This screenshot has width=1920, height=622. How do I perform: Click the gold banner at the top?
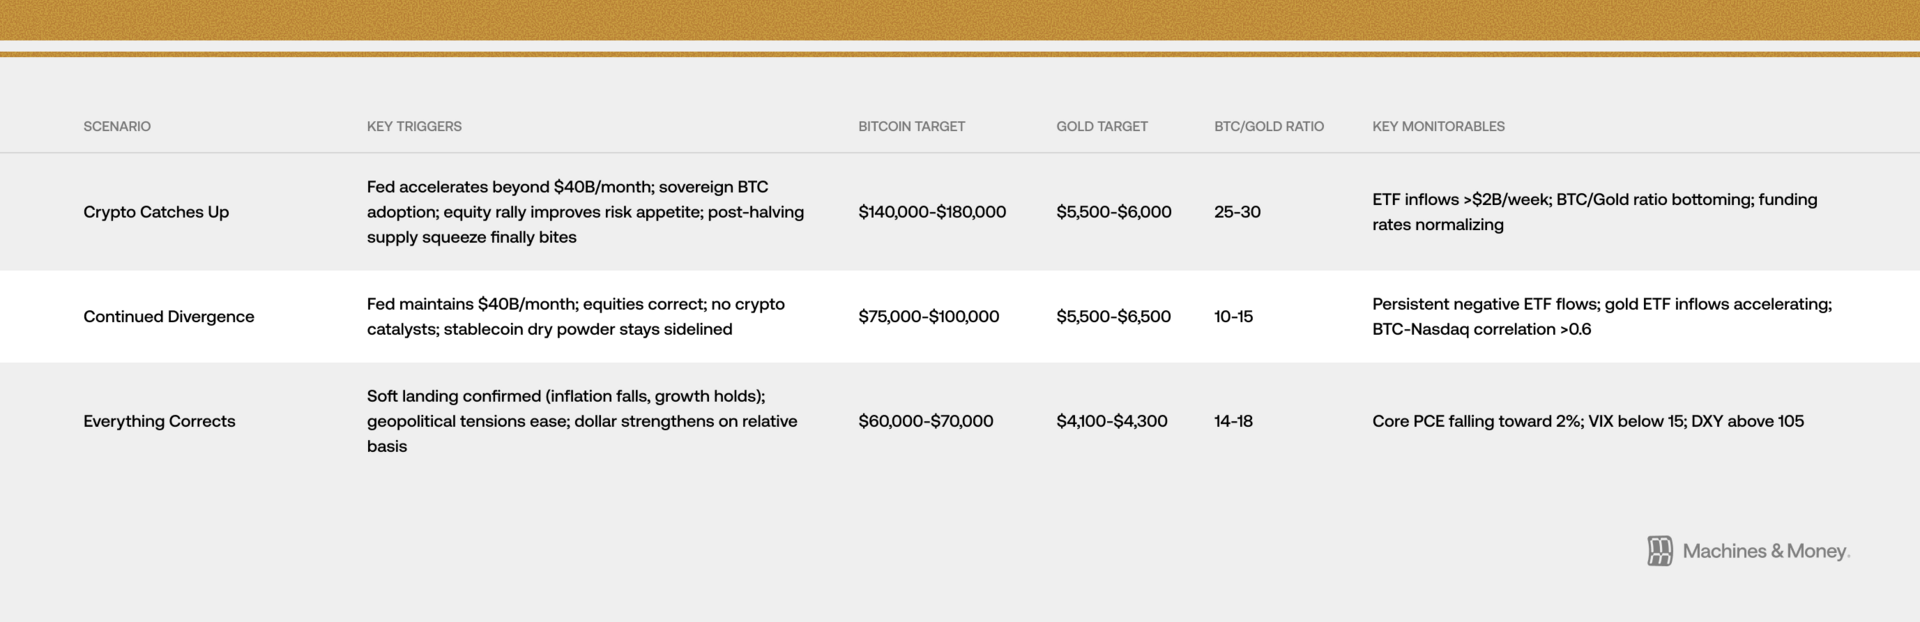960,20
